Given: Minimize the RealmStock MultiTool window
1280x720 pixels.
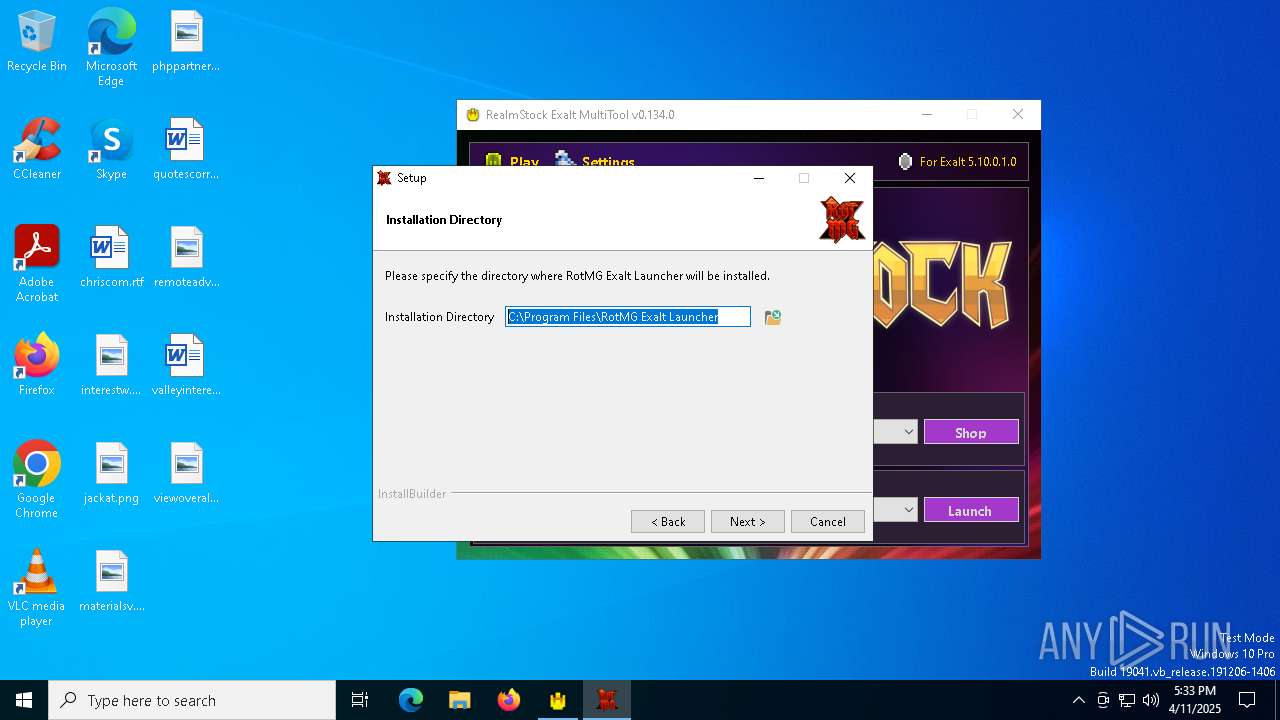Looking at the screenshot, I should [927, 115].
